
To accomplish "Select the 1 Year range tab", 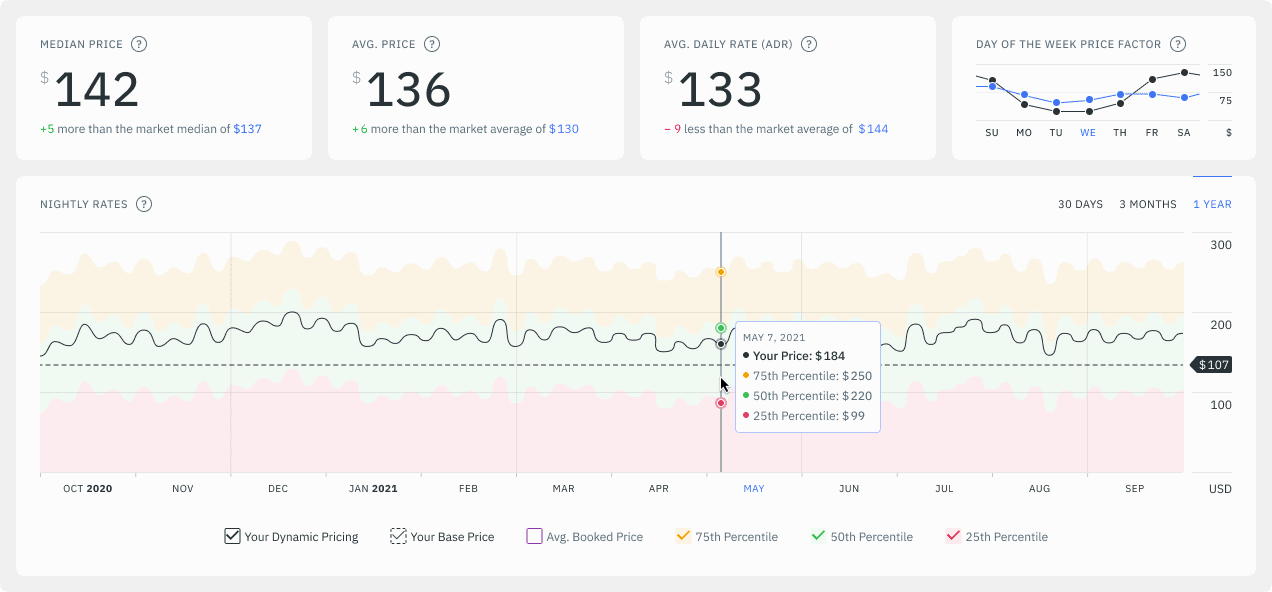I will click(x=1212, y=204).
